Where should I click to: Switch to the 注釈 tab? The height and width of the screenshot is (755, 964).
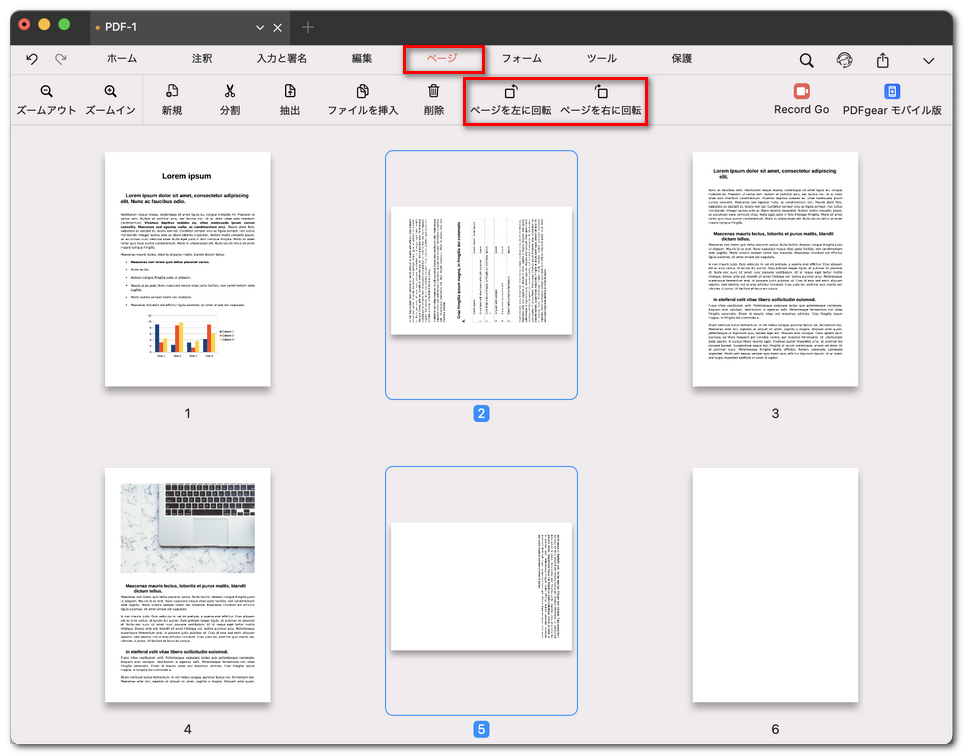[x=202, y=59]
